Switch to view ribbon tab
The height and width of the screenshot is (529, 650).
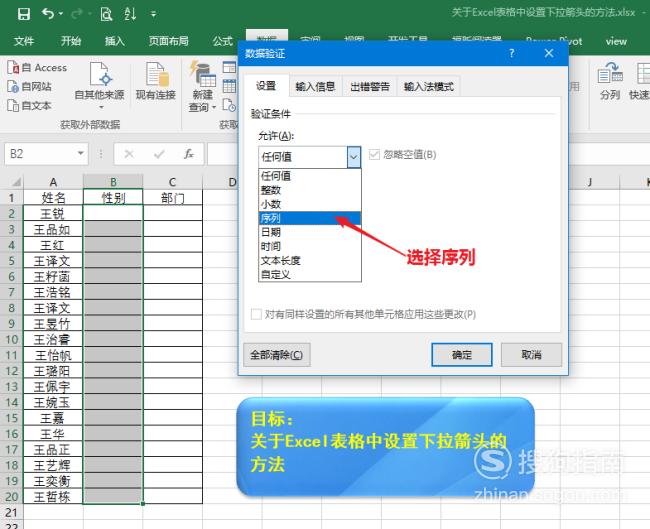pyautogui.click(x=616, y=41)
